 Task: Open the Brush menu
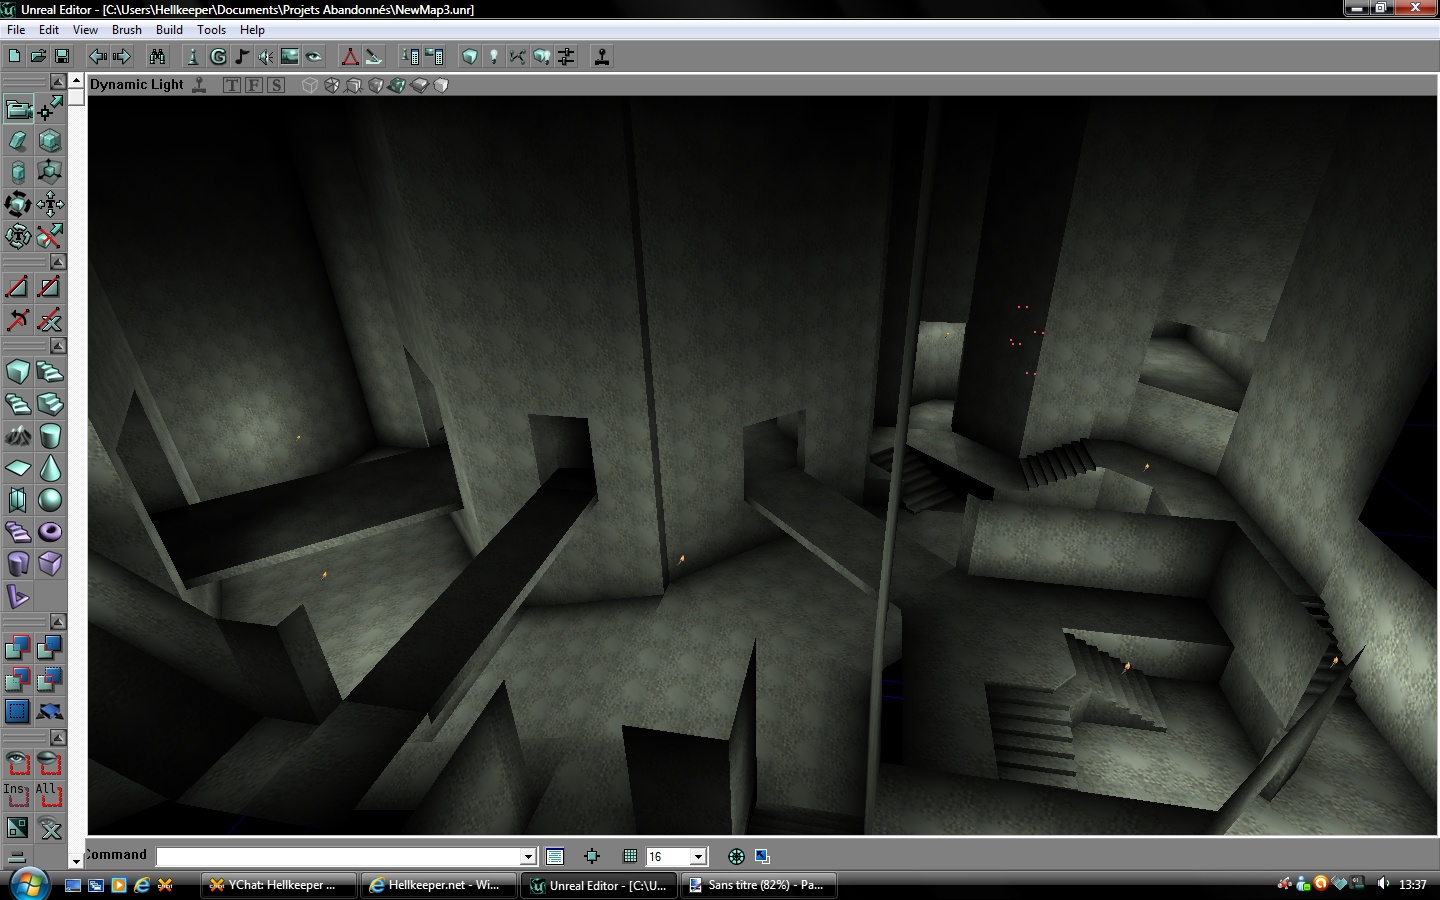pyautogui.click(x=126, y=30)
